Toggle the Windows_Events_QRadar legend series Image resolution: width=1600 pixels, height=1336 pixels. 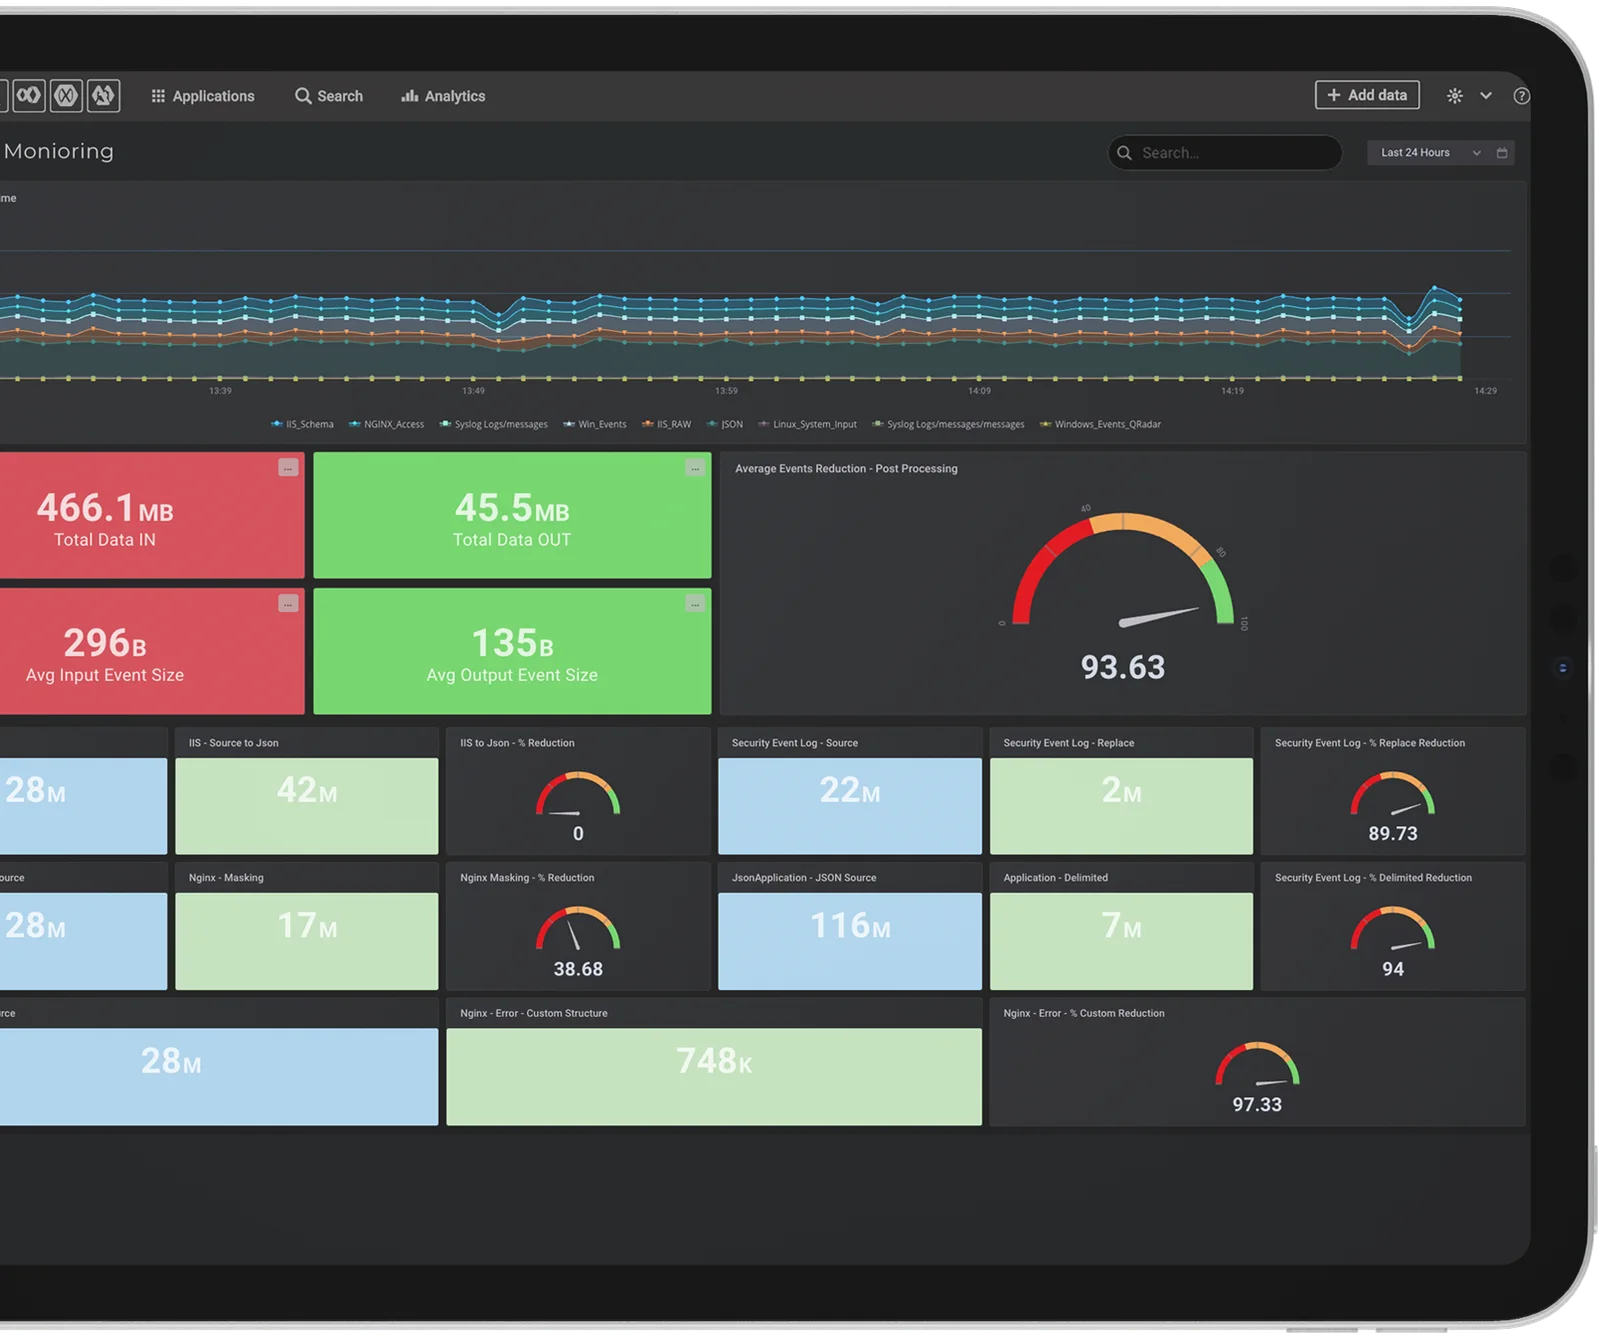point(1100,424)
